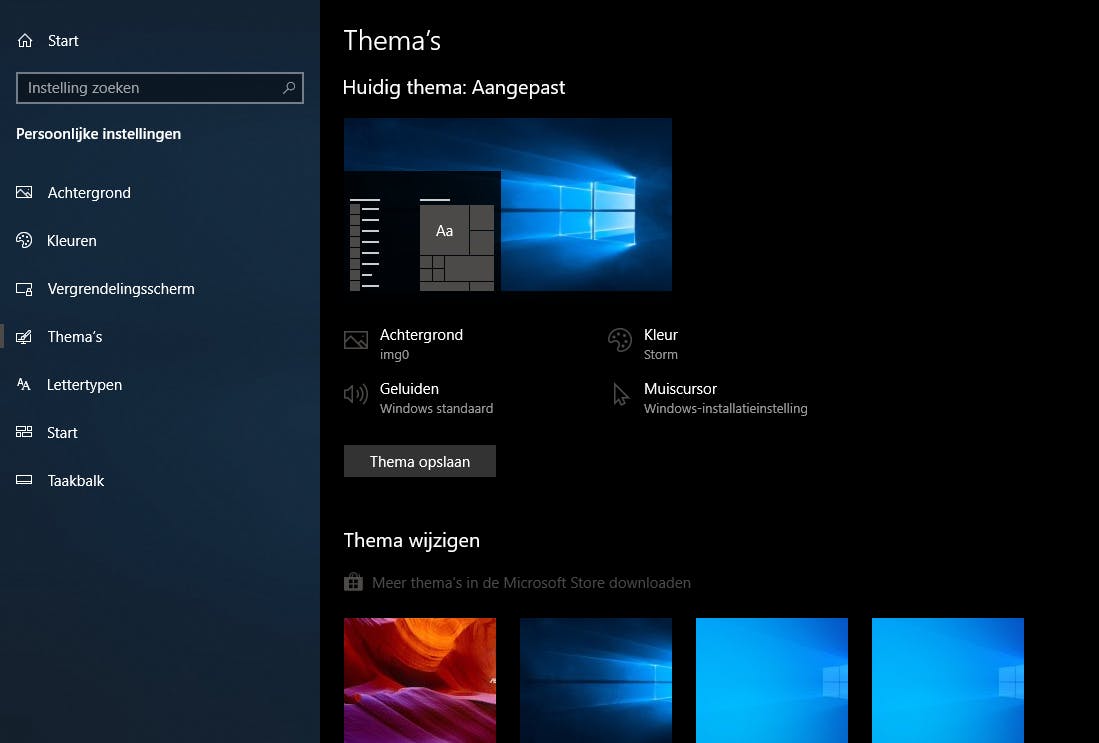Click the Vergrendelingsscherm icon in the sidebar

click(x=25, y=289)
